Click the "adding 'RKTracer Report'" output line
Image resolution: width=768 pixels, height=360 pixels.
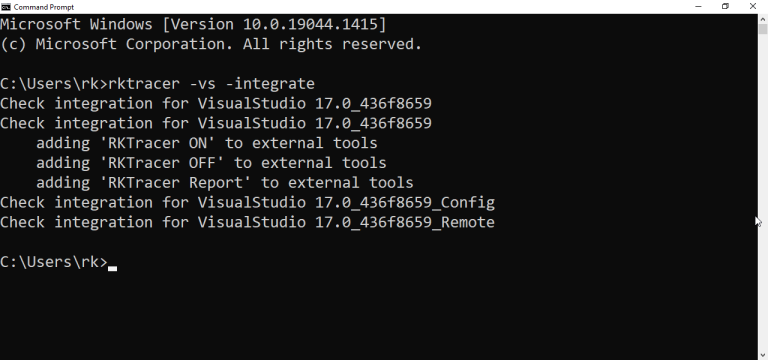click(225, 183)
